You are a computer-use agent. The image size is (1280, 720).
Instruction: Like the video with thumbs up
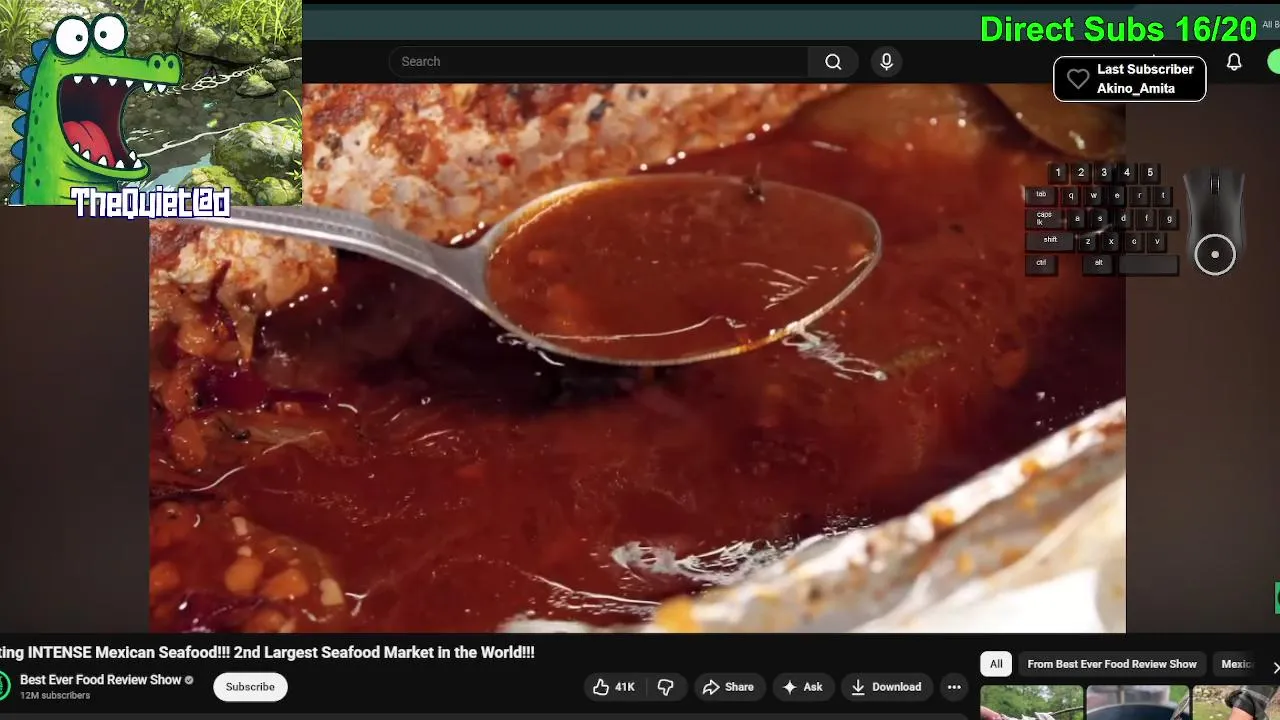tap(613, 687)
